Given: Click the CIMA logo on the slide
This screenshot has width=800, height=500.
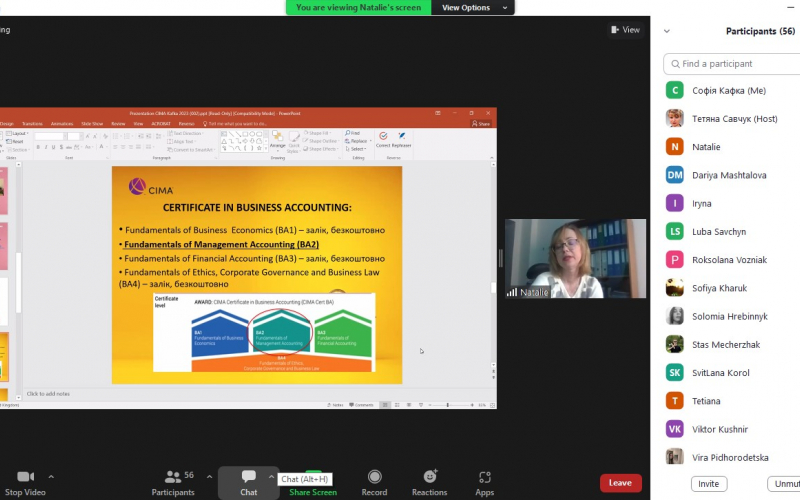Looking at the screenshot, I should (x=151, y=187).
